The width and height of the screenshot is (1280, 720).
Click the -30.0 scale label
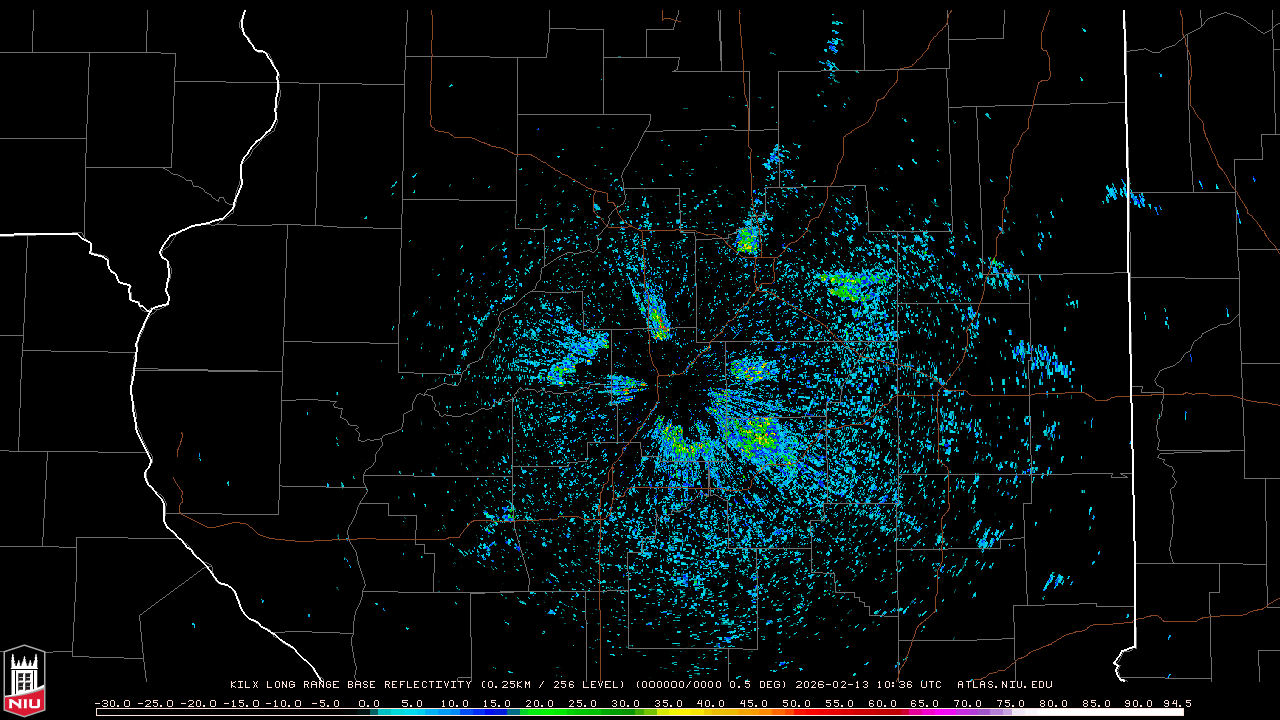point(114,704)
